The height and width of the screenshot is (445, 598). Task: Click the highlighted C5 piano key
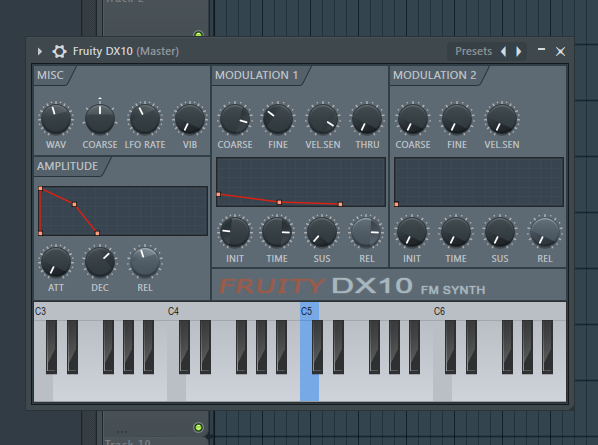pos(309,387)
